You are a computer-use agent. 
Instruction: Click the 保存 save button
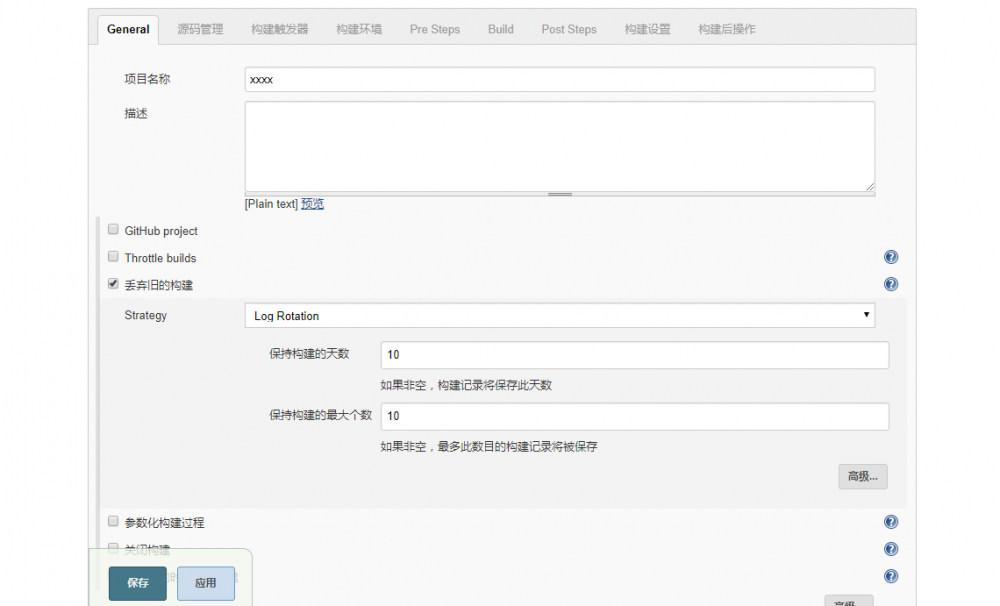tap(137, 583)
